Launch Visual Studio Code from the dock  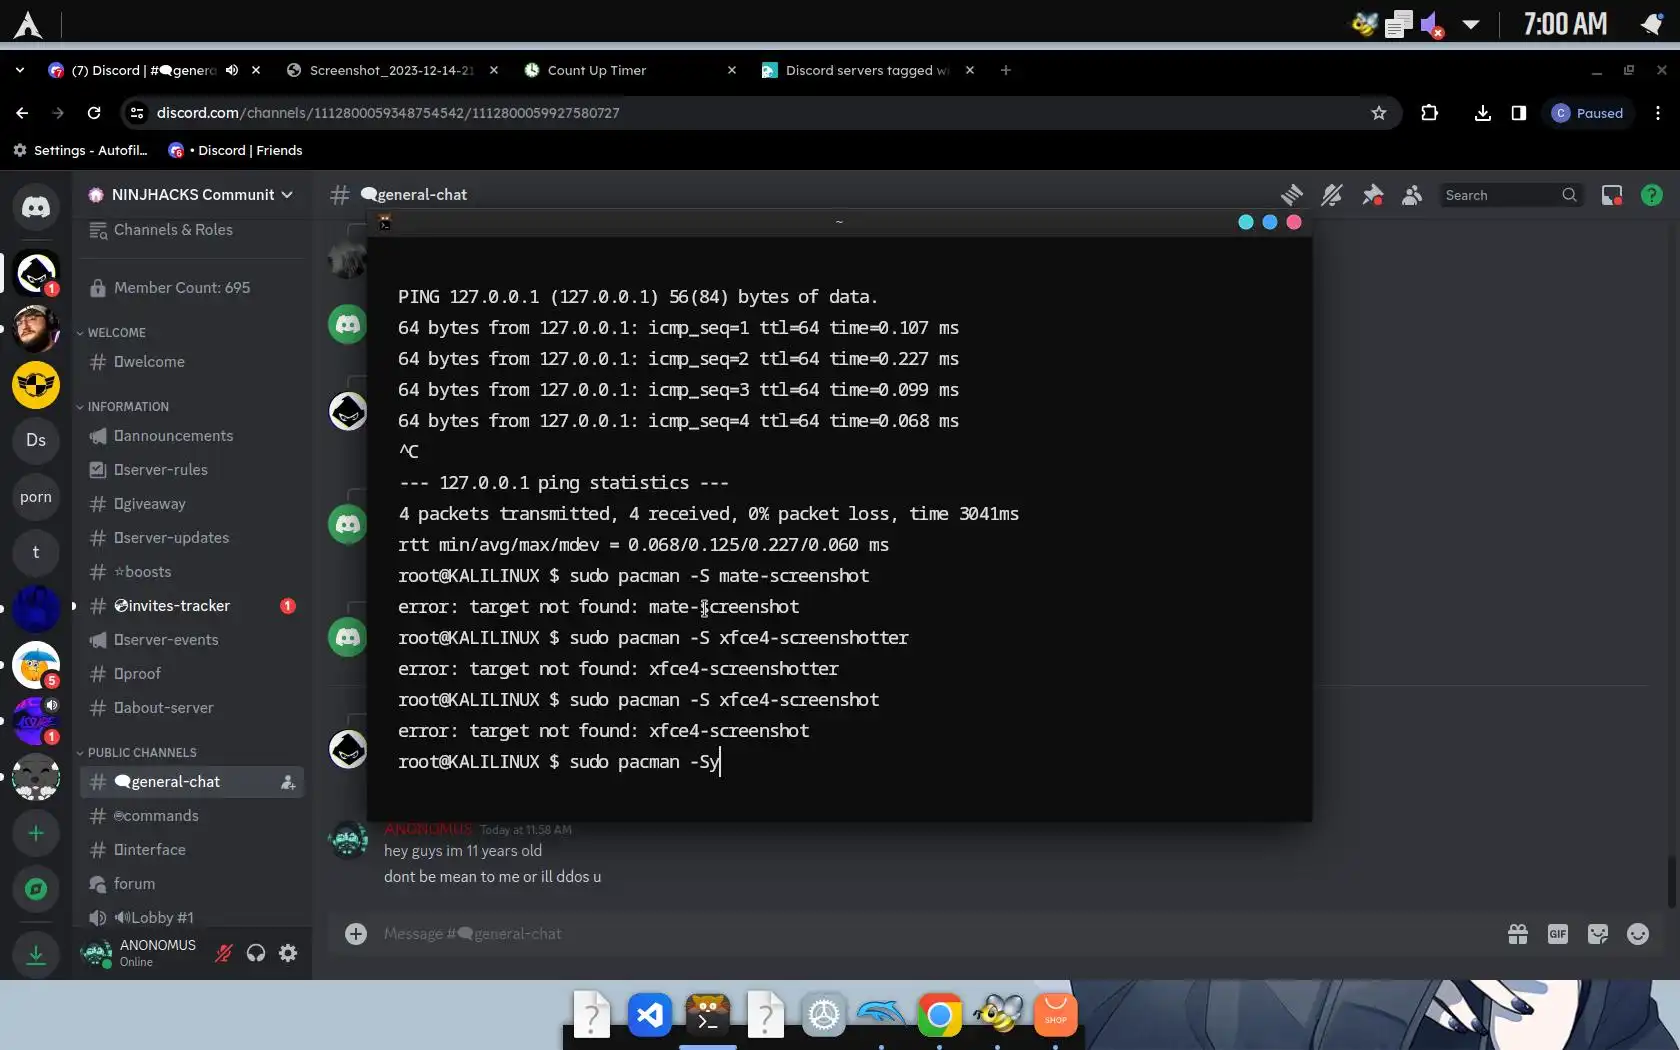(x=650, y=1016)
